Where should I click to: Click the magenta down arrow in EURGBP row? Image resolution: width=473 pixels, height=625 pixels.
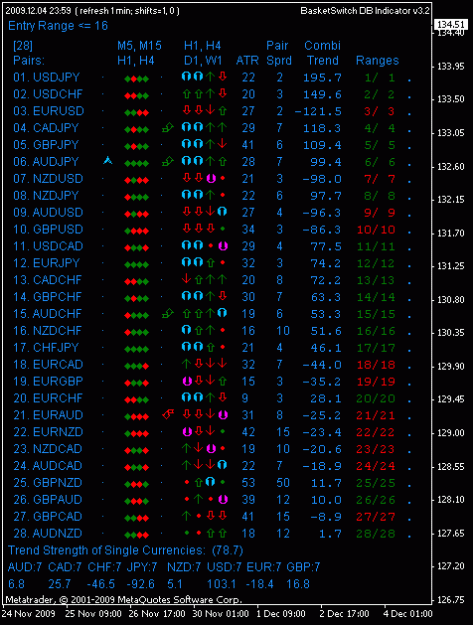coord(187,381)
